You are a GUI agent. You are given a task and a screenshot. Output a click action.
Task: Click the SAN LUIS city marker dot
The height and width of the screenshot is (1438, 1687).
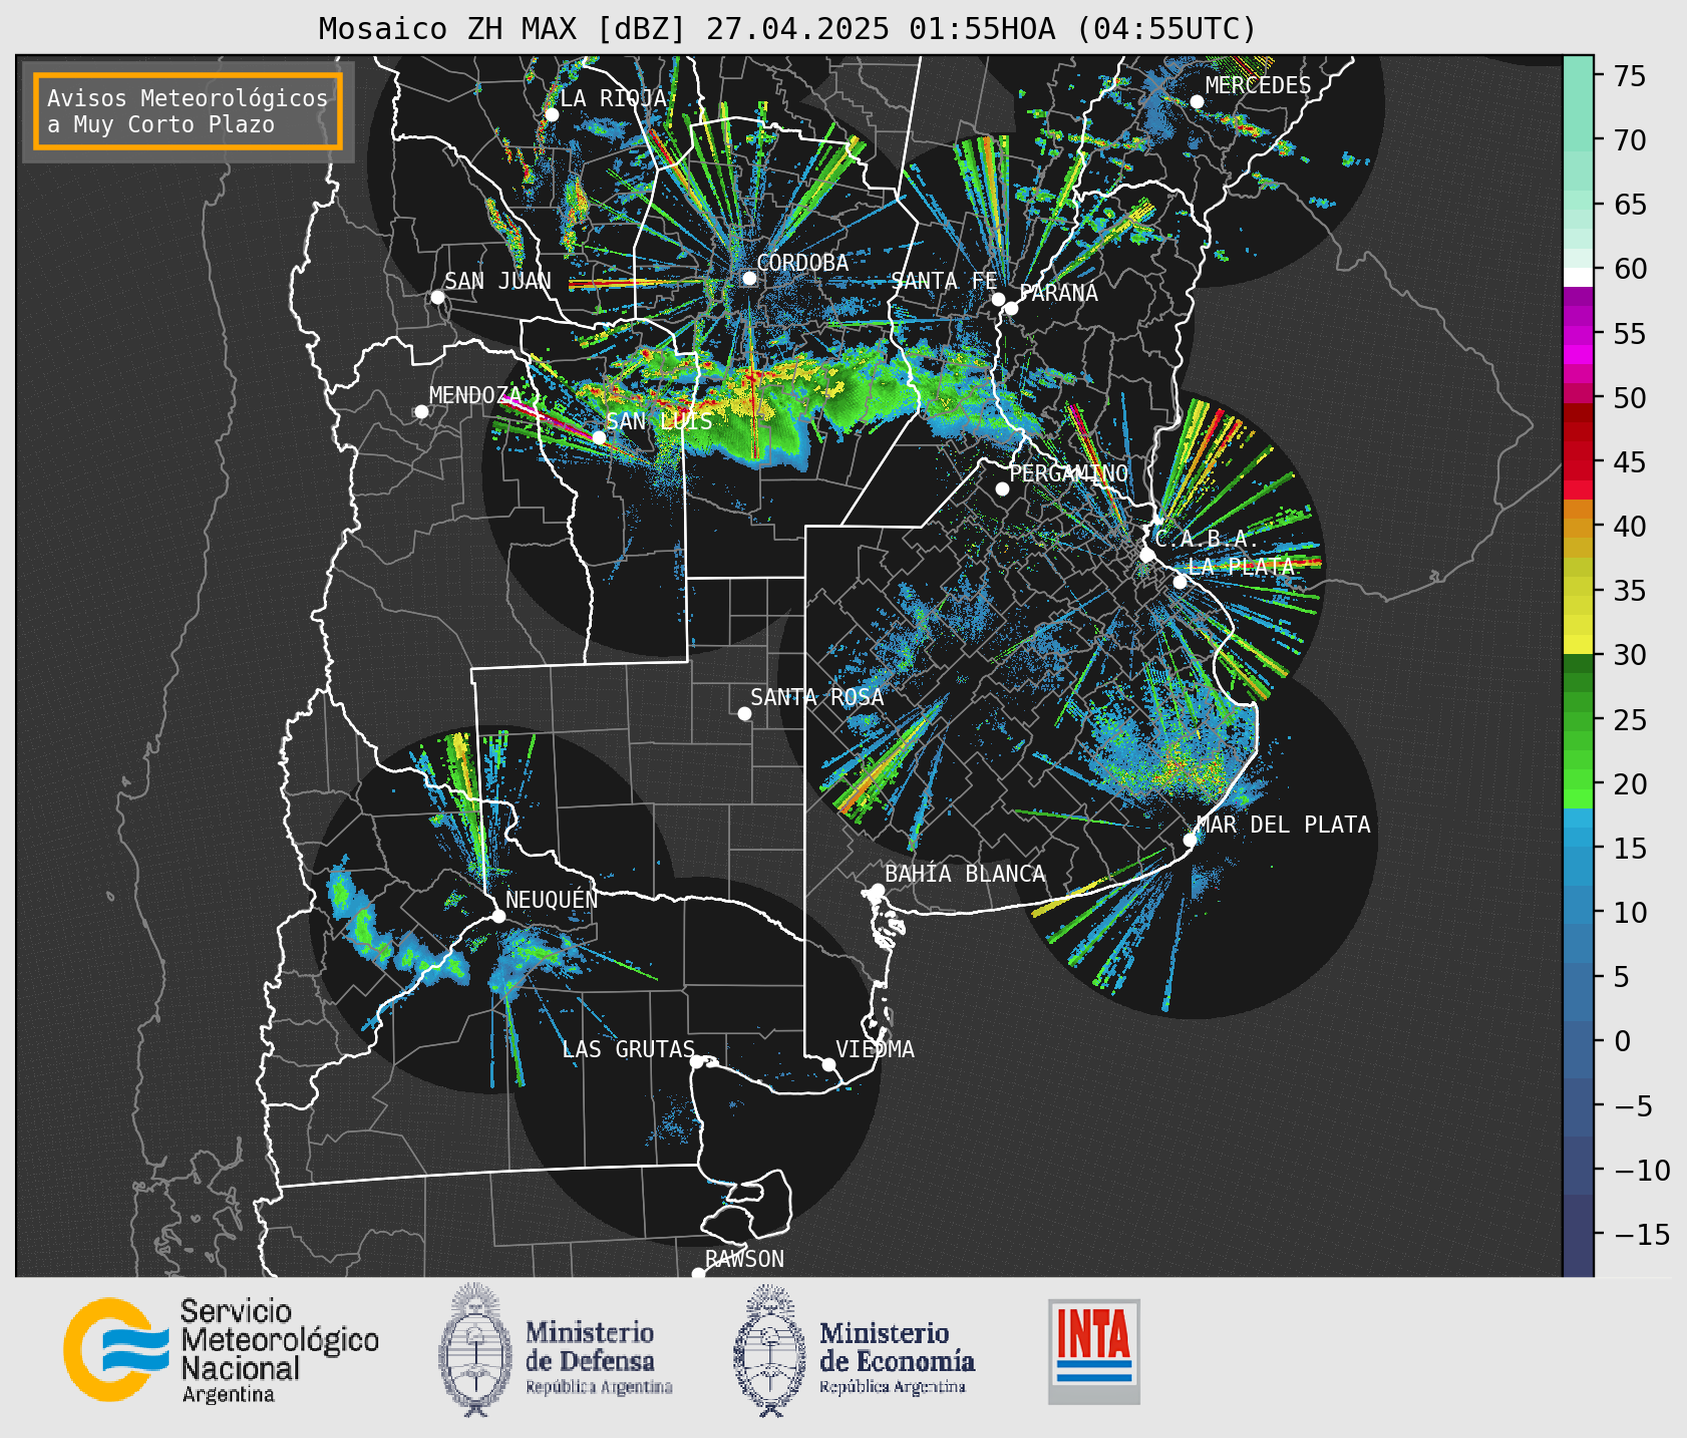point(599,437)
